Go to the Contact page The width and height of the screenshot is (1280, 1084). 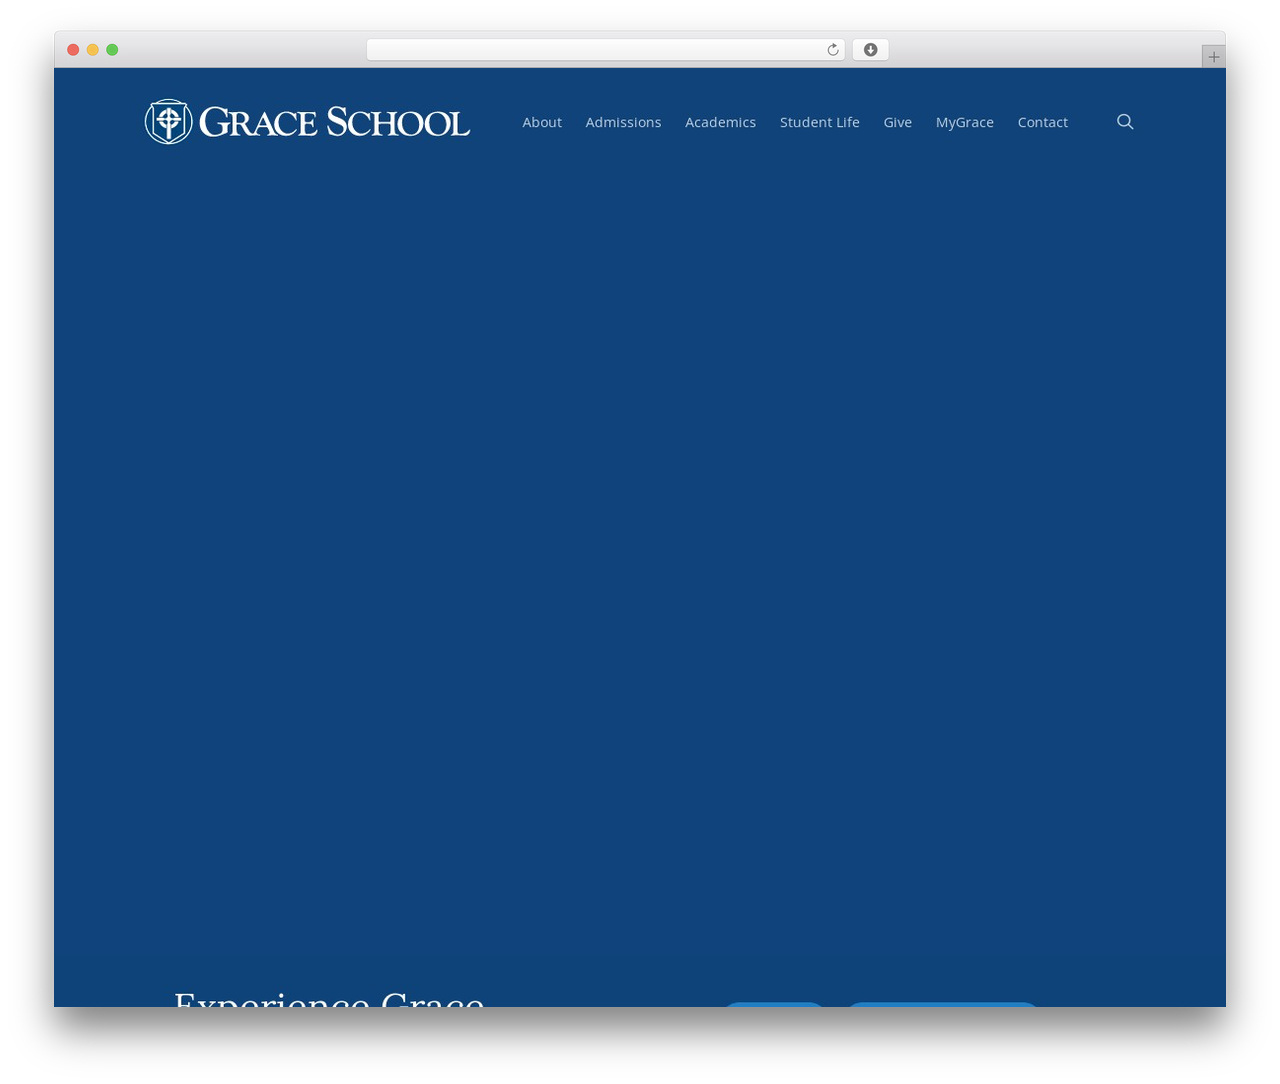coord(1043,122)
